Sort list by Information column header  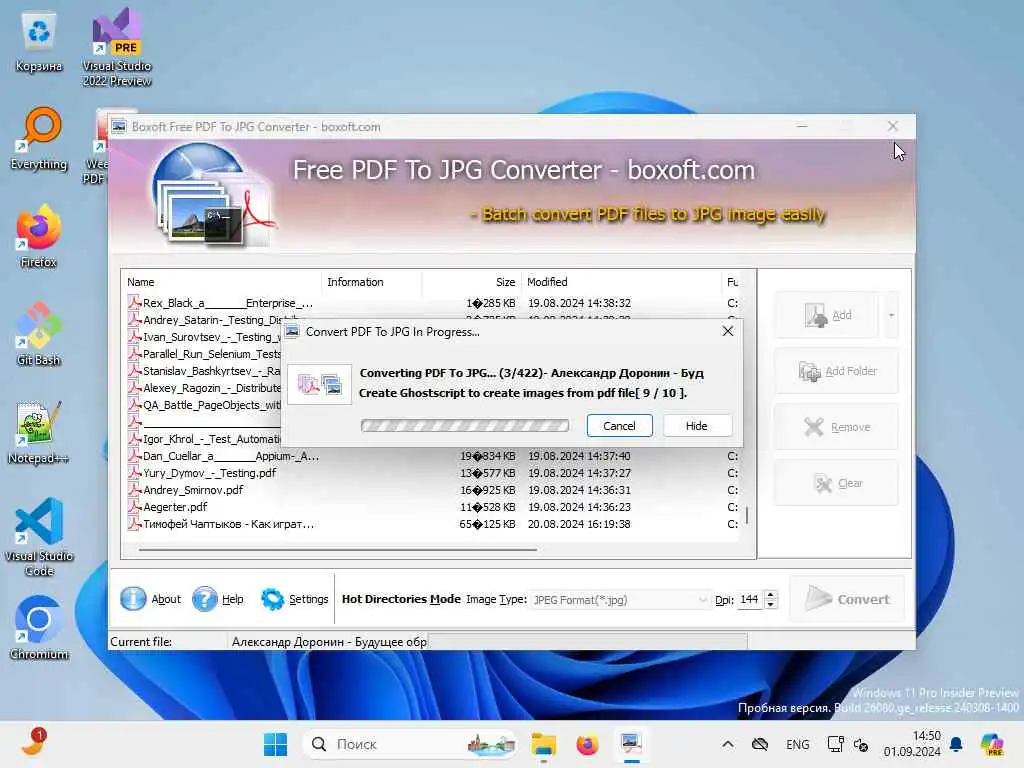[x=372, y=282]
